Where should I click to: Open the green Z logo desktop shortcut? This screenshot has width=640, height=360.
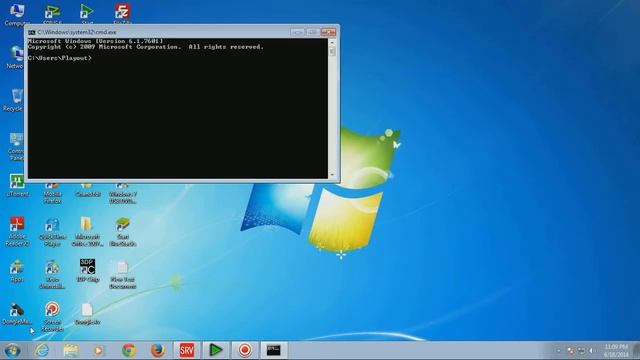point(52,13)
